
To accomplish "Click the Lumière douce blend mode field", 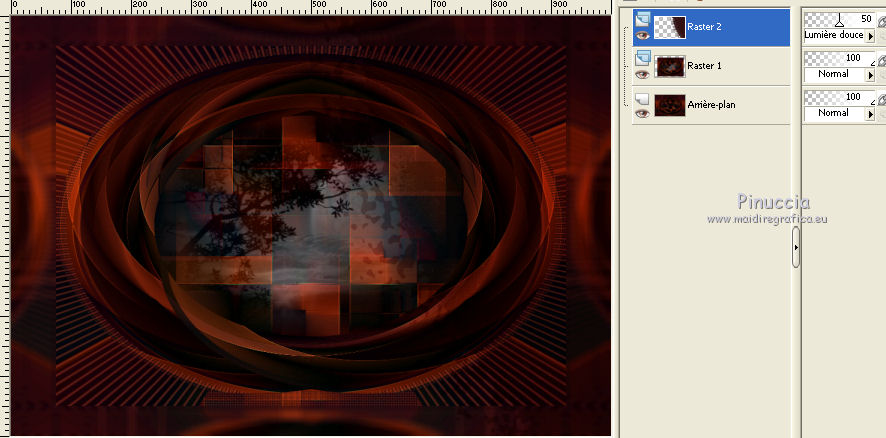I will (835, 36).
